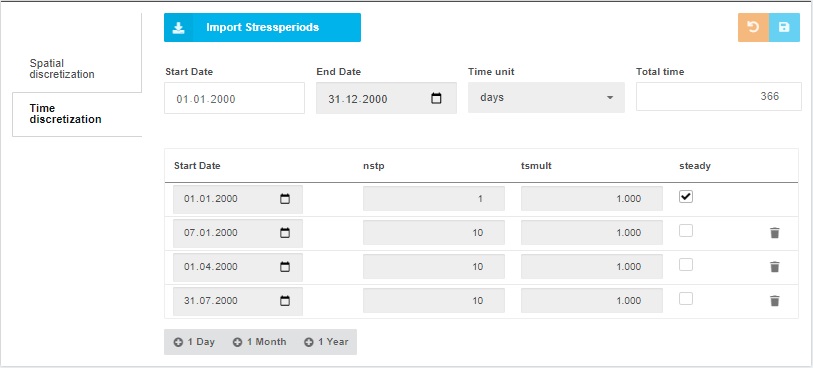Open calendar for 07.01.2000 row date

(x=285, y=233)
